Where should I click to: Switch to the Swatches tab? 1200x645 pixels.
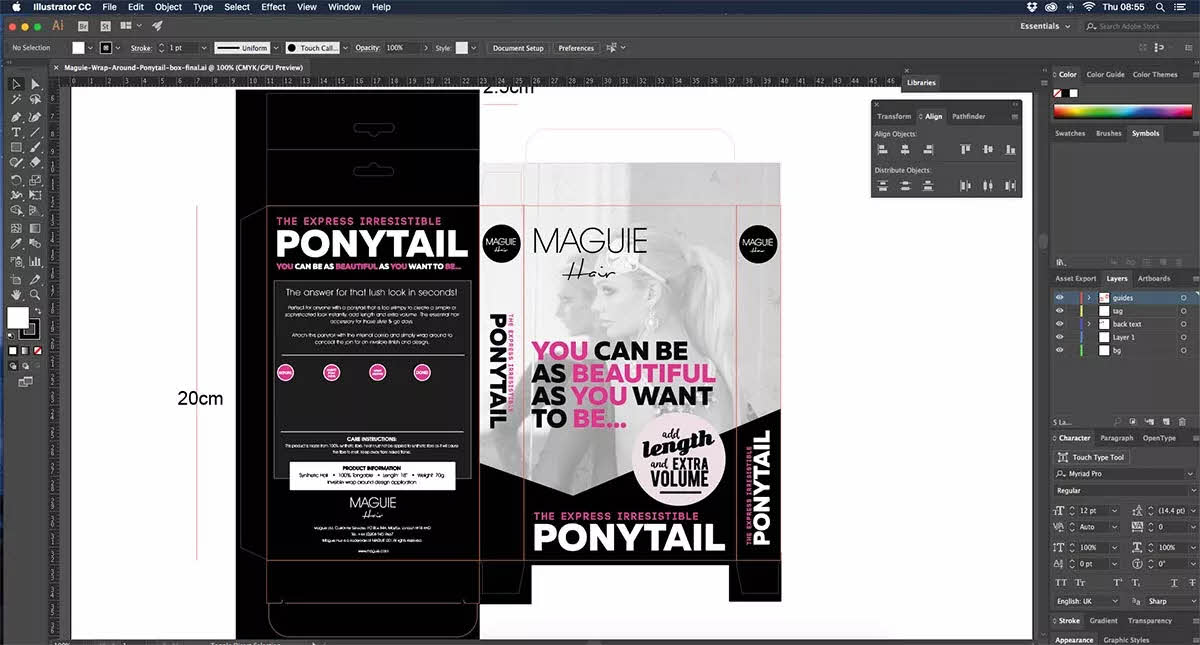tap(1070, 133)
